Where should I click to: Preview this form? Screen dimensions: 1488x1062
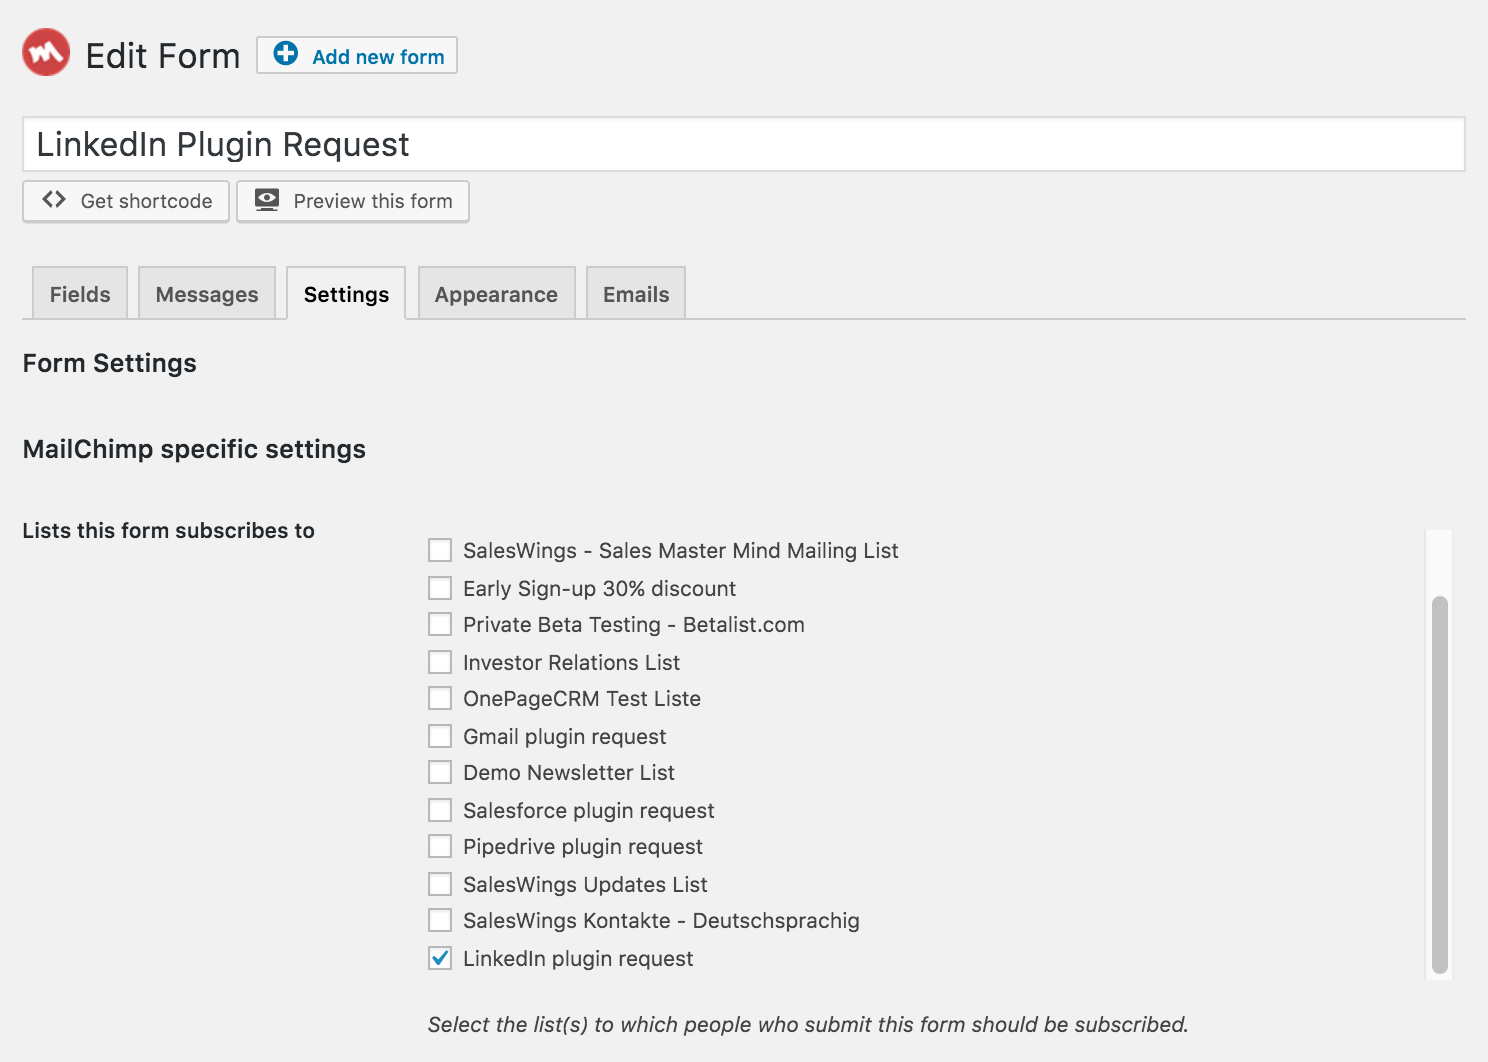(353, 201)
